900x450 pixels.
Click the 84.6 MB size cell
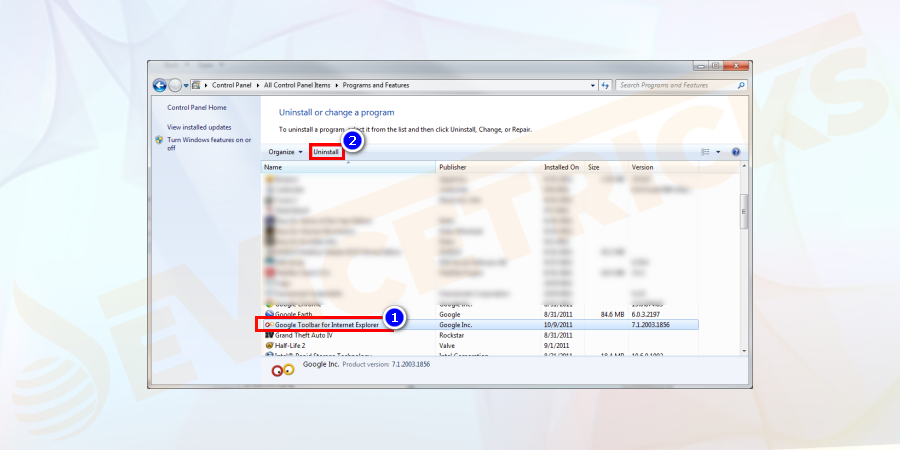(x=612, y=315)
